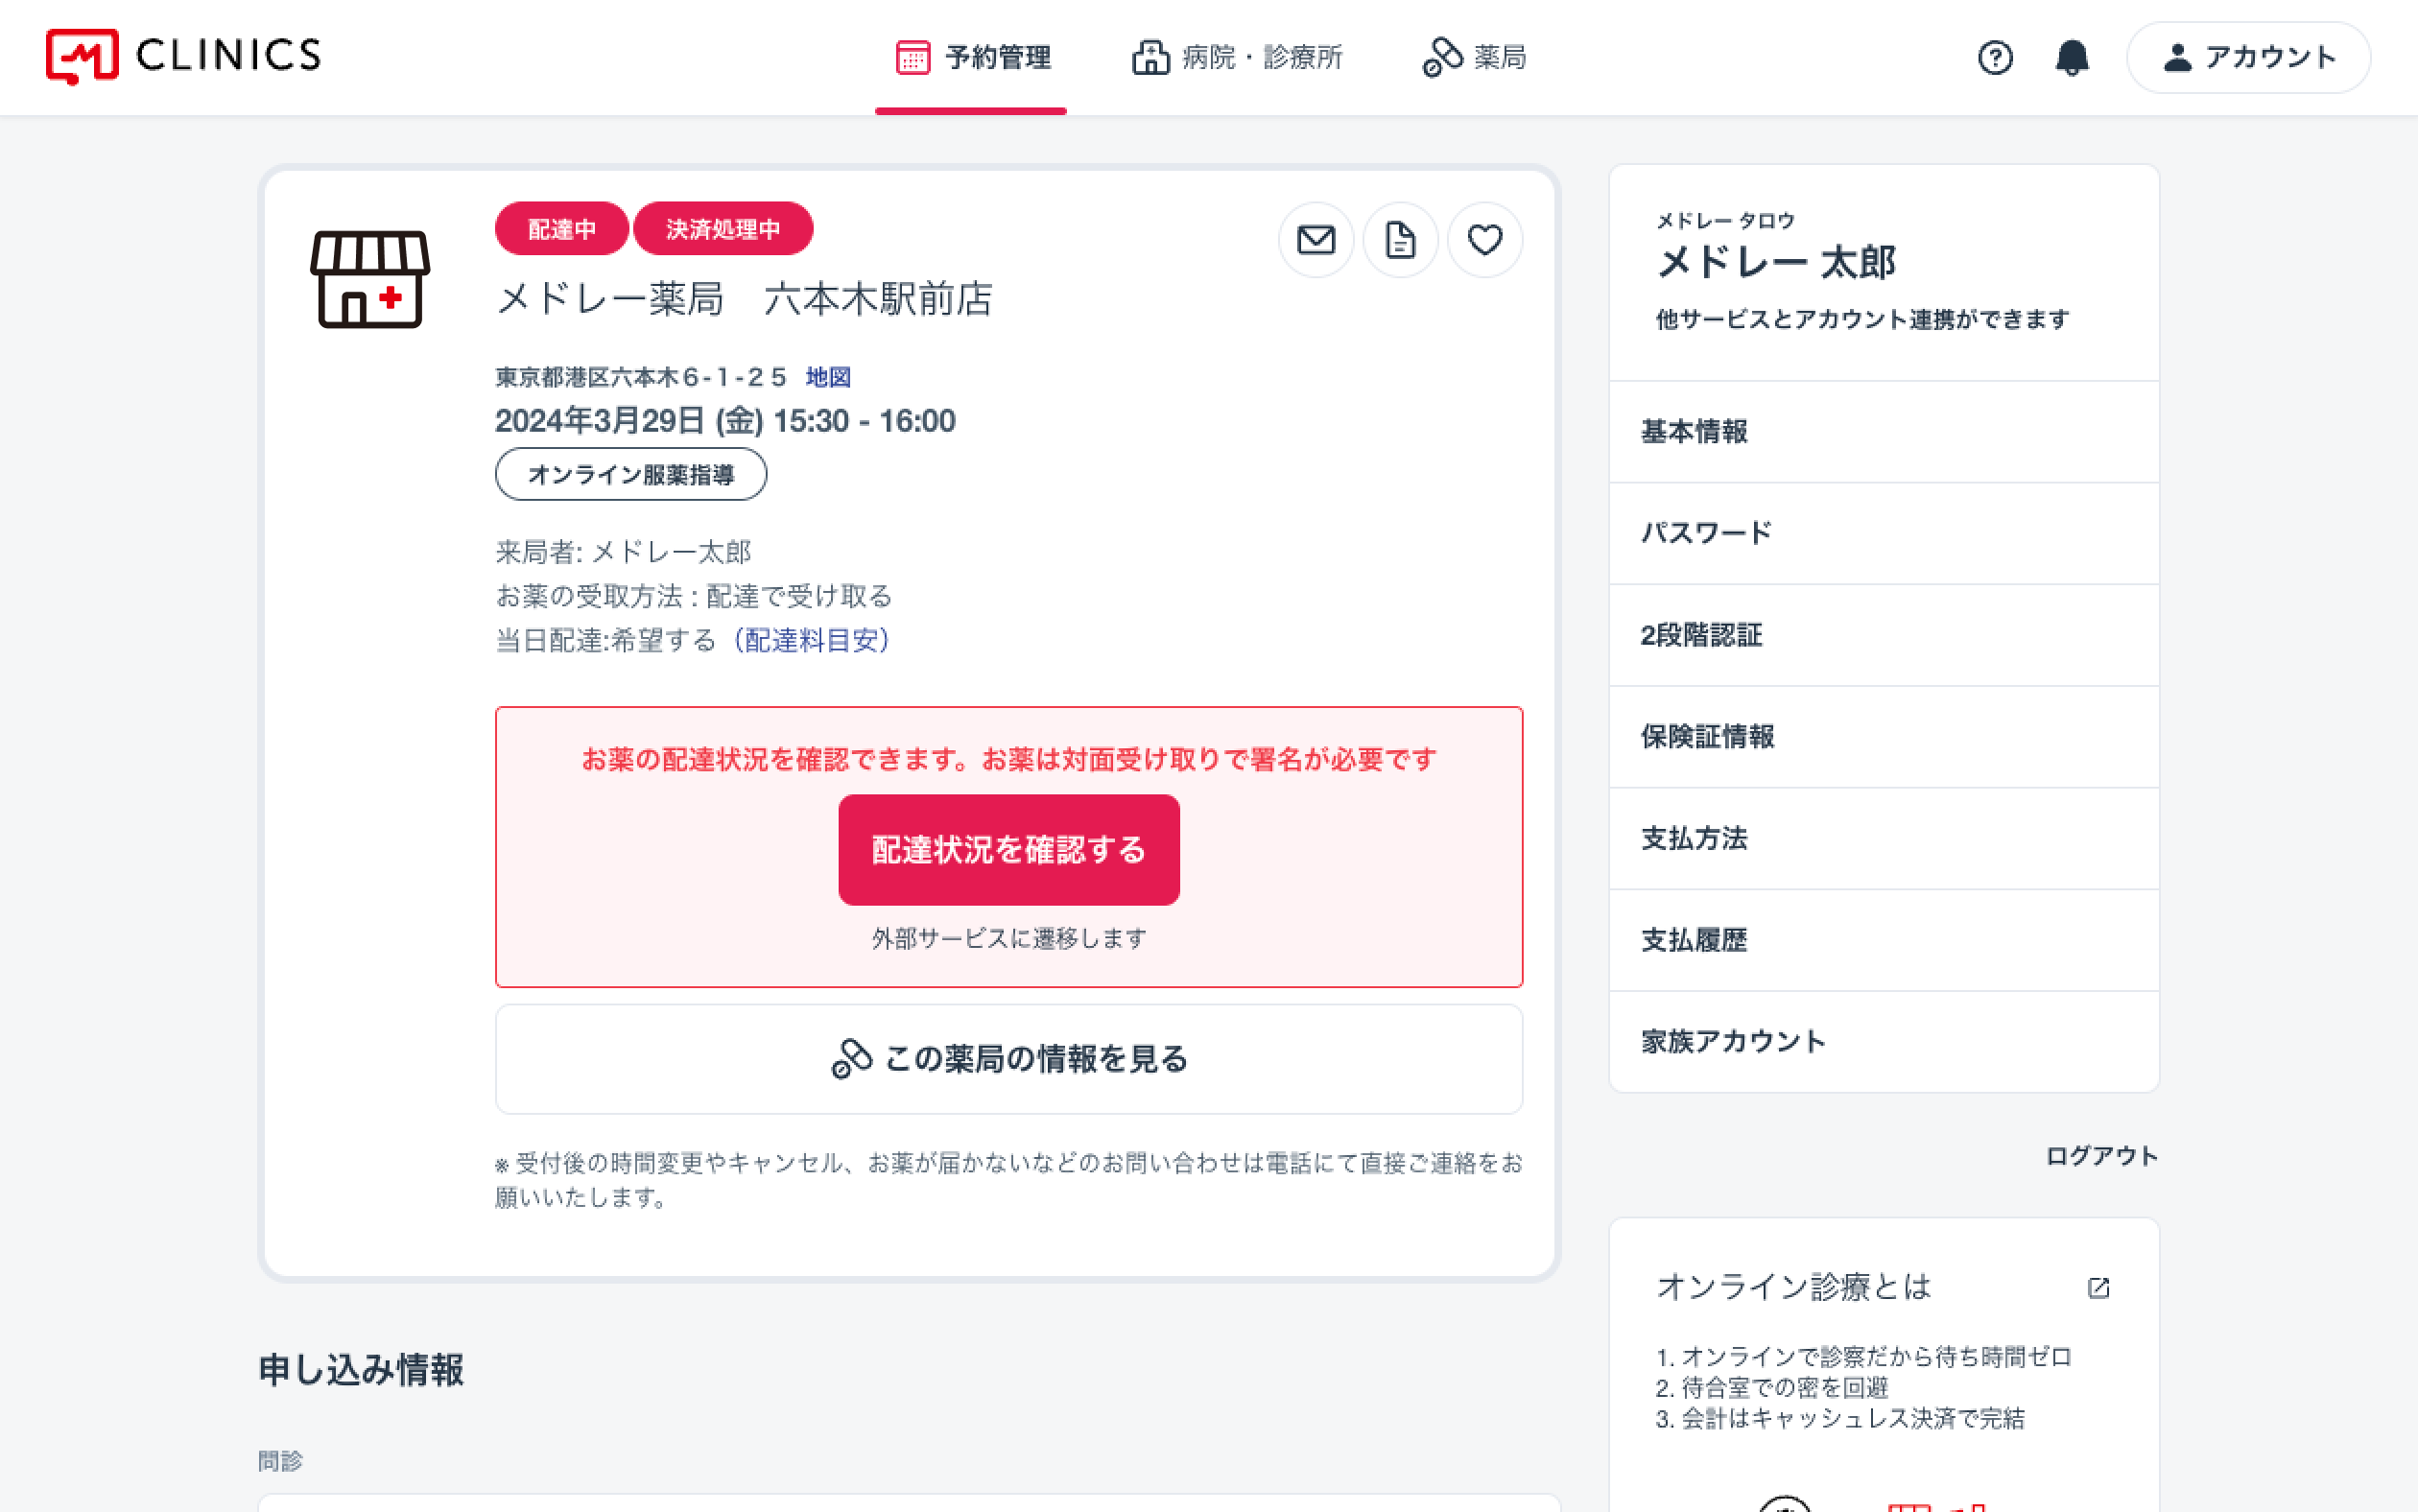
Task: Click 配達状況を確認する button
Action: click(x=1009, y=849)
